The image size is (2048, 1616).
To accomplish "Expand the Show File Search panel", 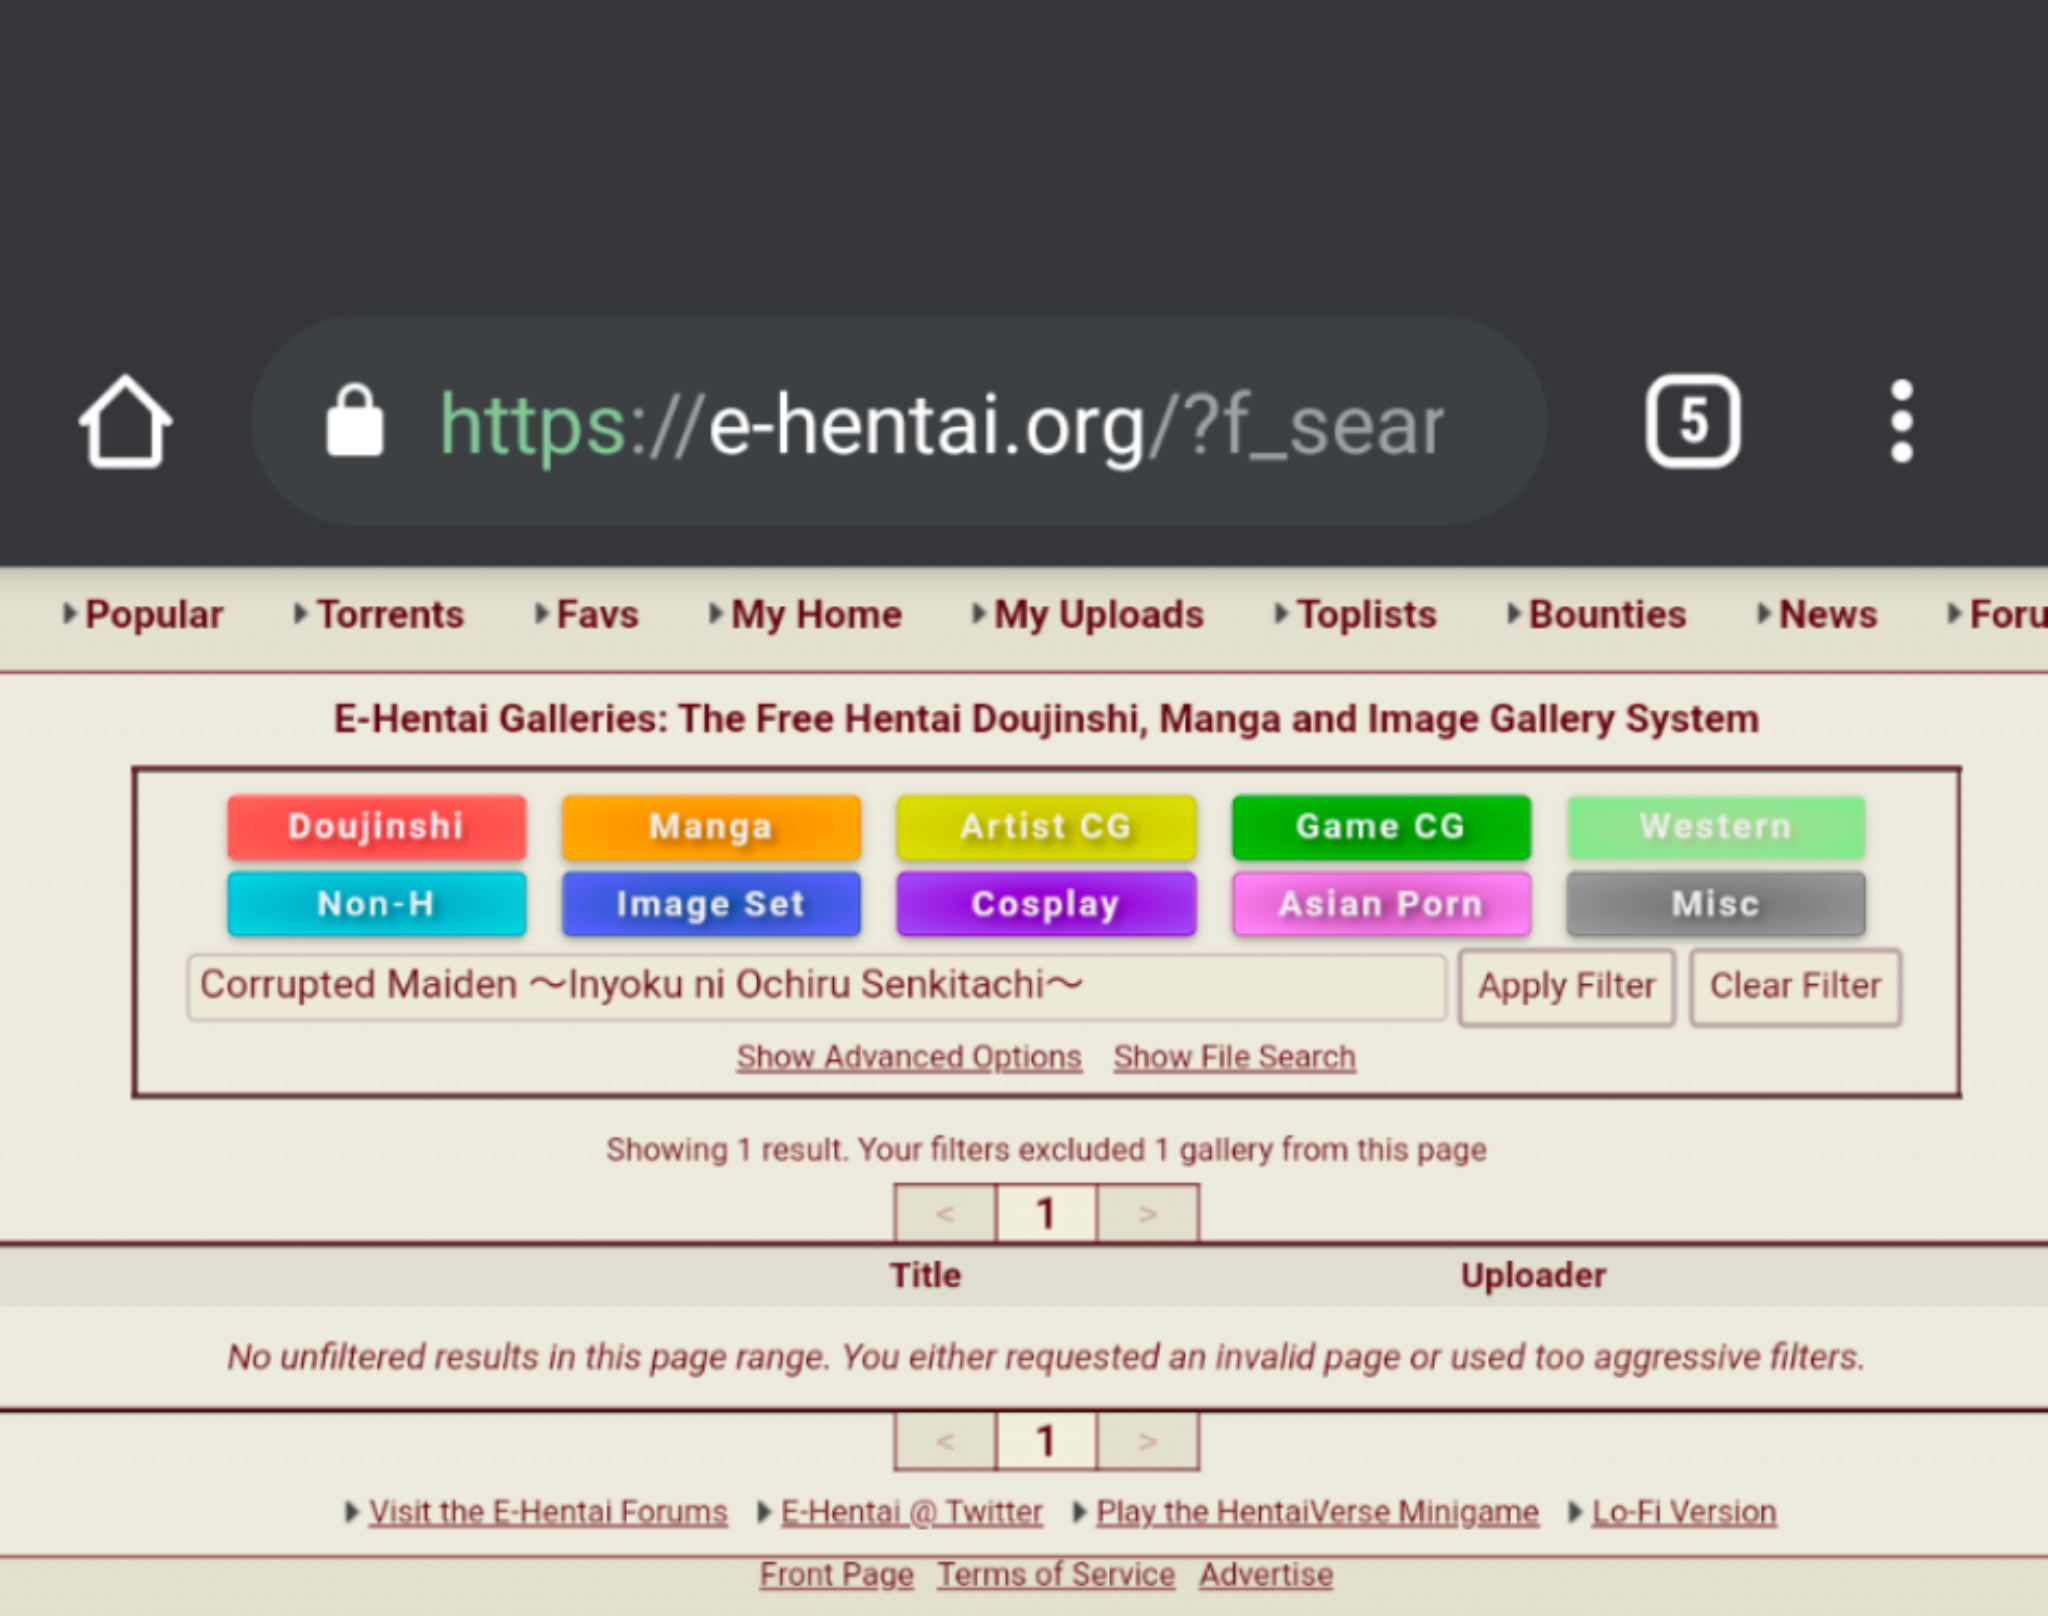I will coord(1233,1056).
